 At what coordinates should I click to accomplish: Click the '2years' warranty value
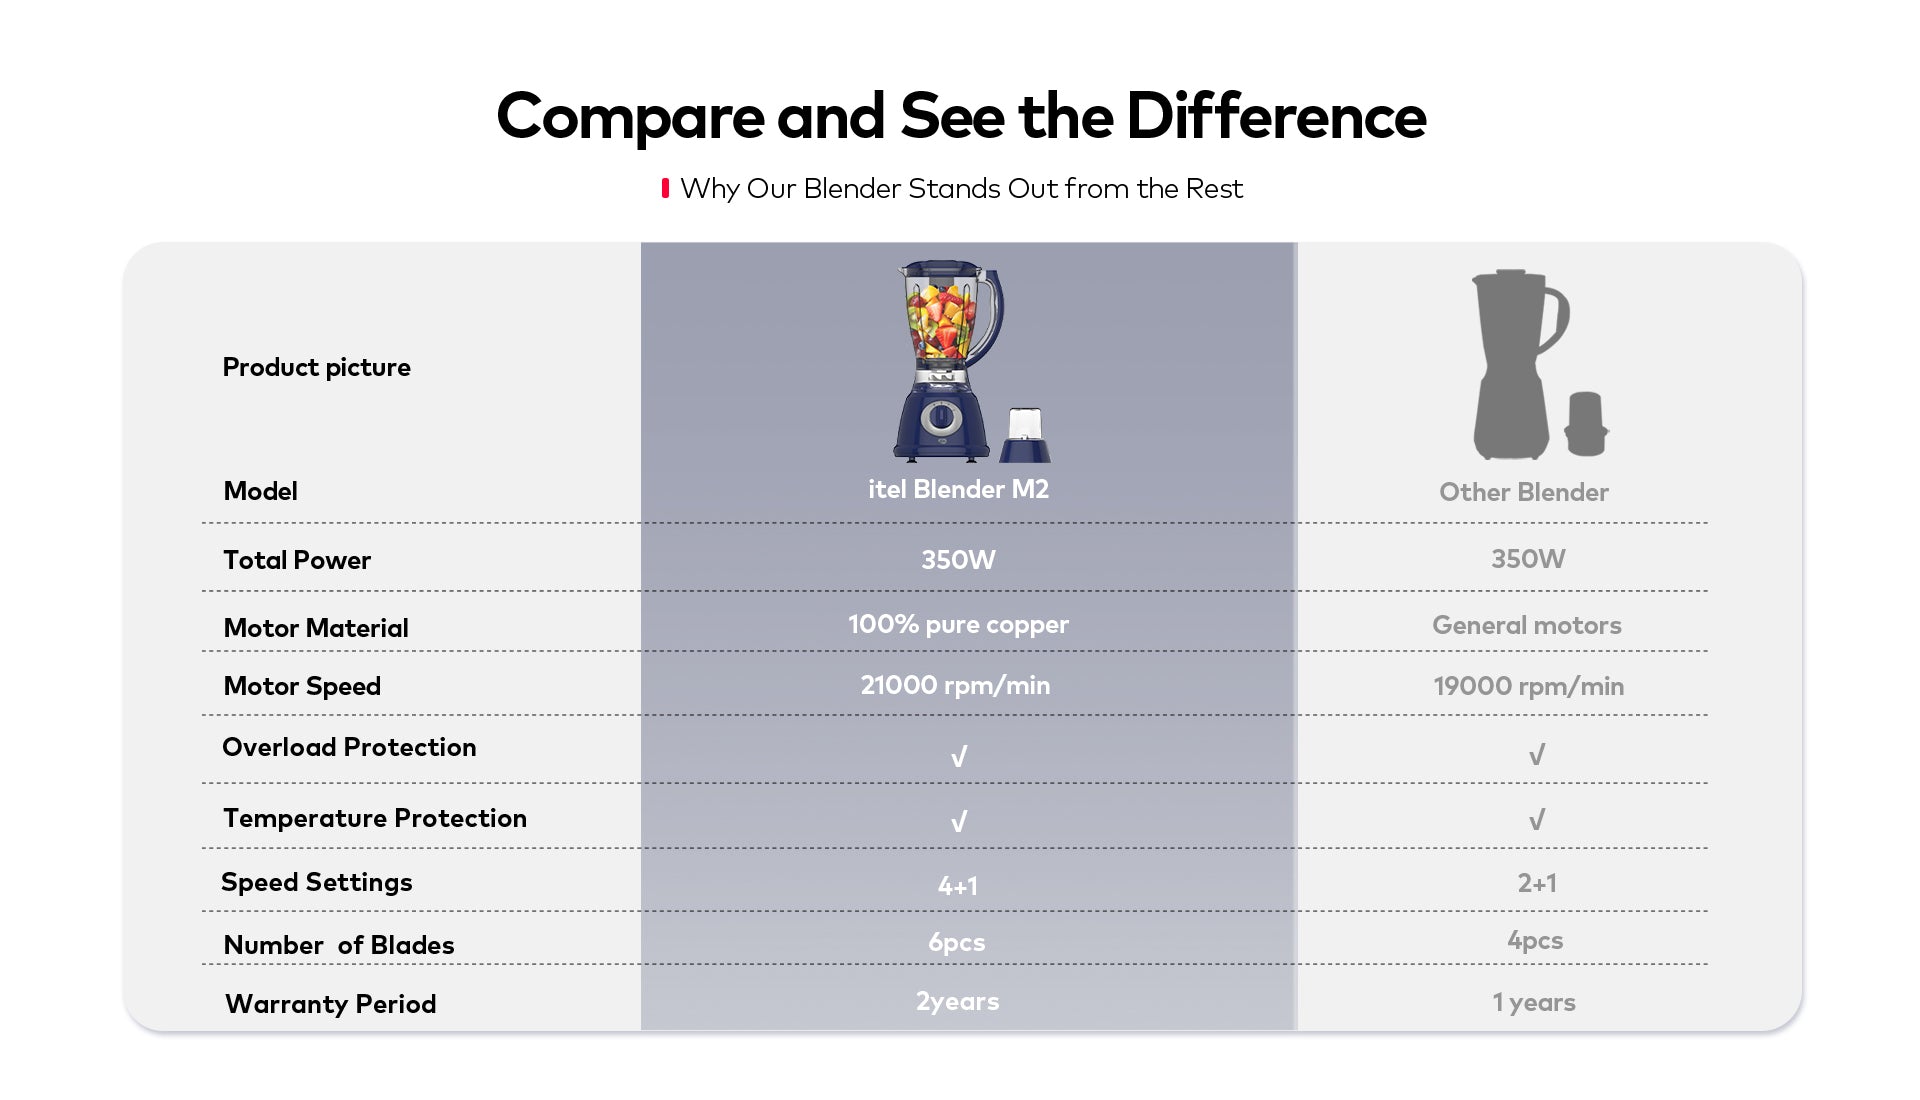tap(957, 1001)
